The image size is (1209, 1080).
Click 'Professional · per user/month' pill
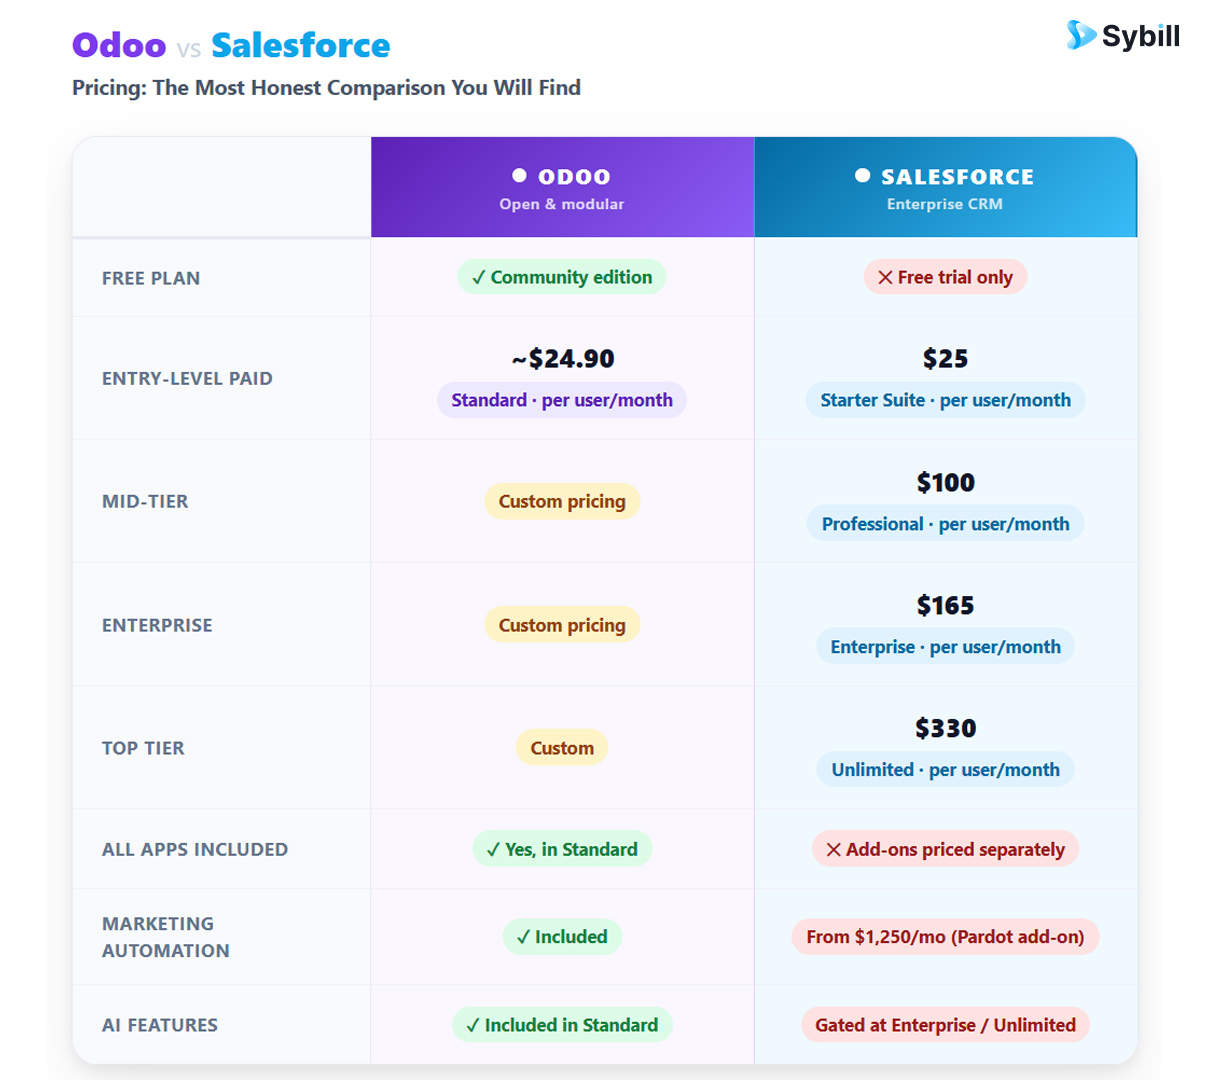coord(945,524)
